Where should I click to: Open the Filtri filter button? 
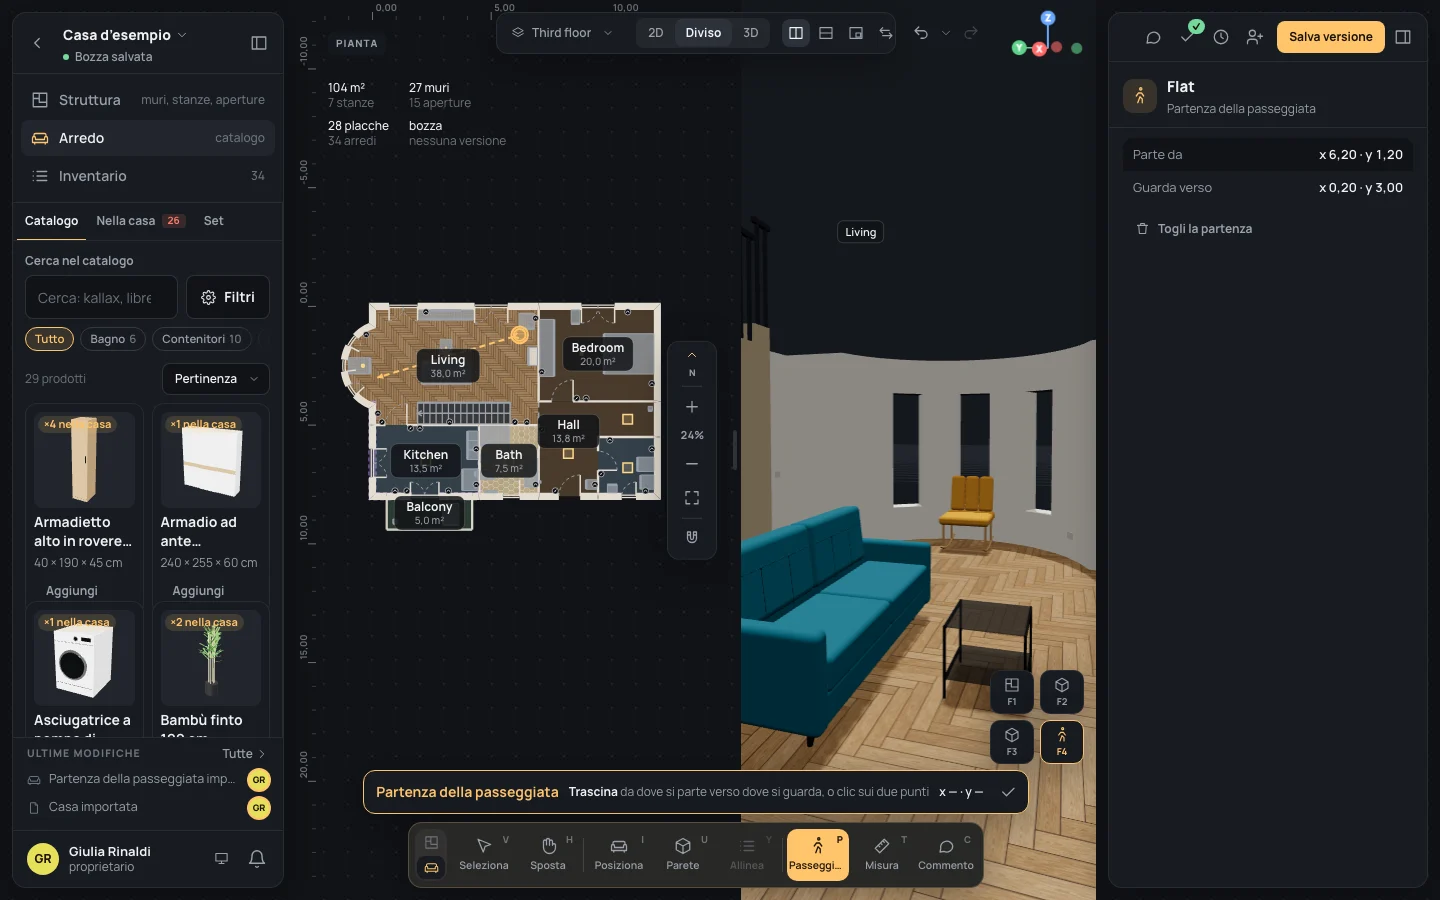(x=228, y=297)
